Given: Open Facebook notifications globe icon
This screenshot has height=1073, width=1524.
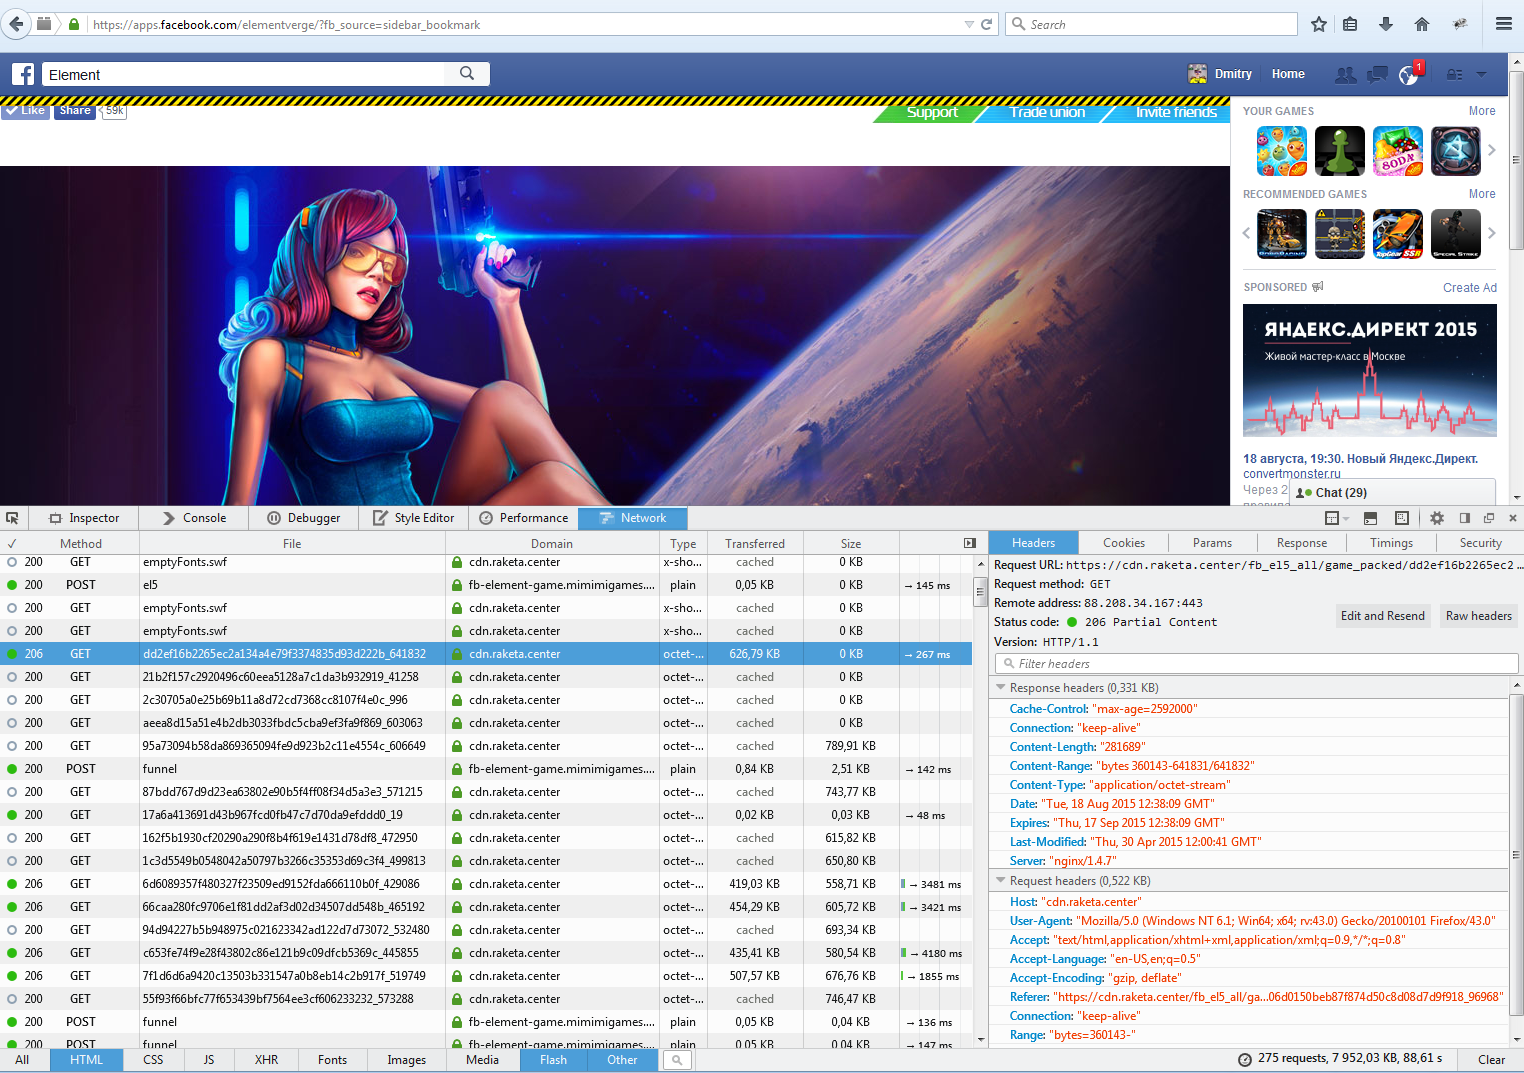Looking at the screenshot, I should coord(1409,74).
